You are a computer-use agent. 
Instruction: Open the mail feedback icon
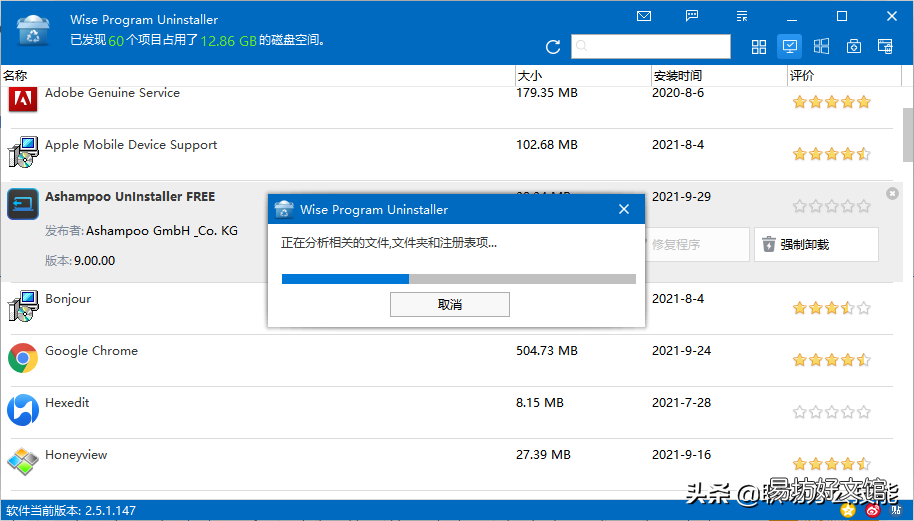644,16
